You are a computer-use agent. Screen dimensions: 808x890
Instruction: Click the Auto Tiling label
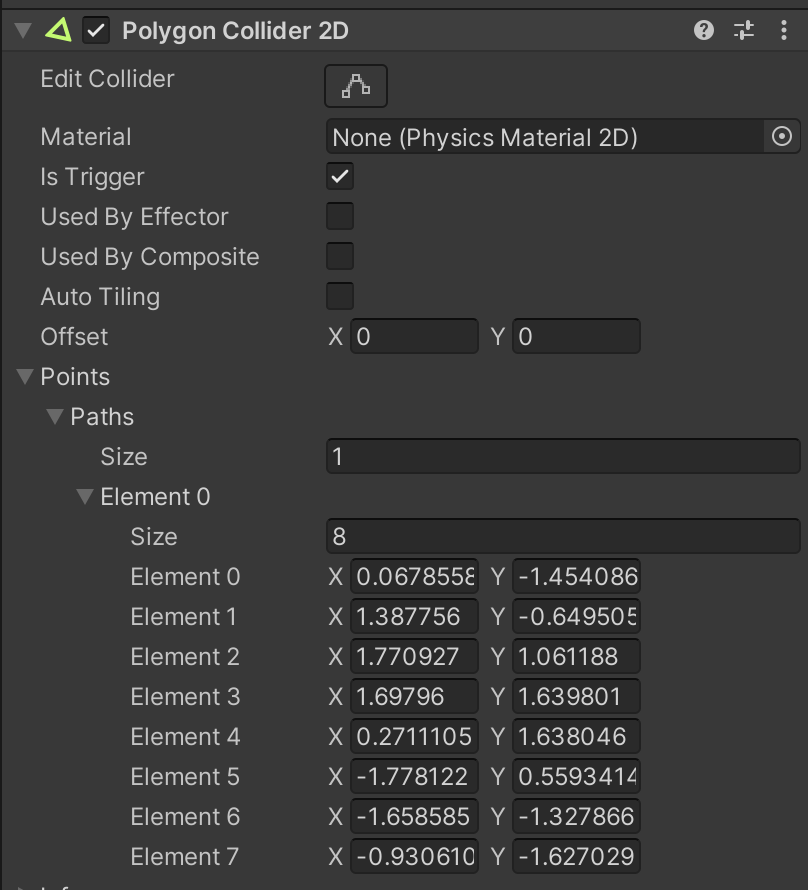100,297
